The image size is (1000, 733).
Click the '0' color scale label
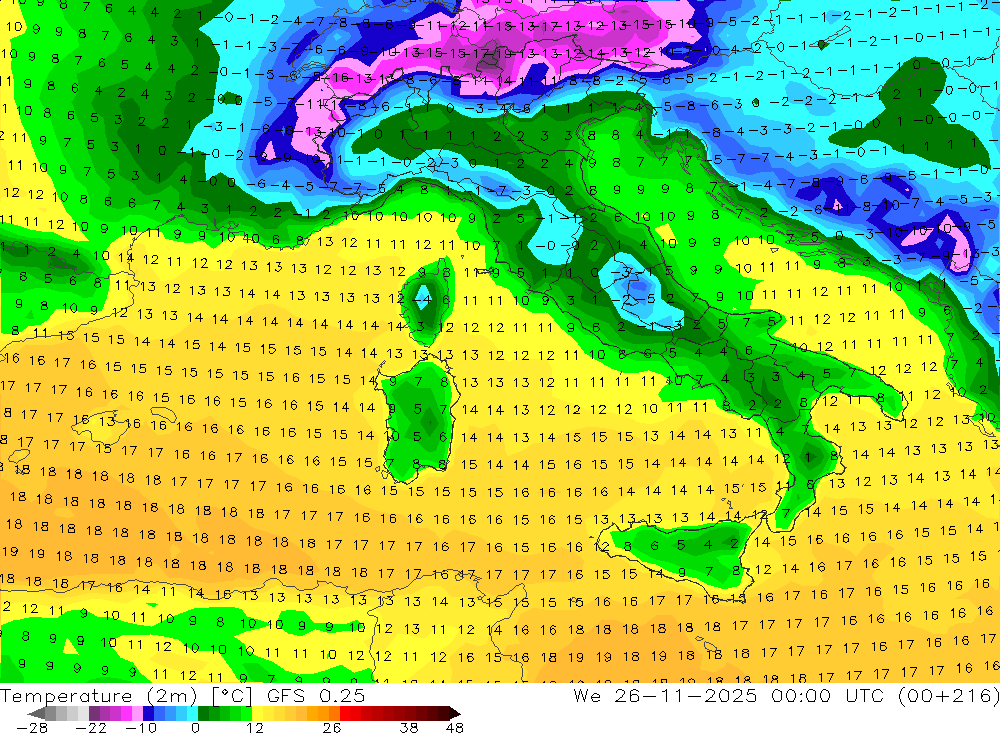196,727
